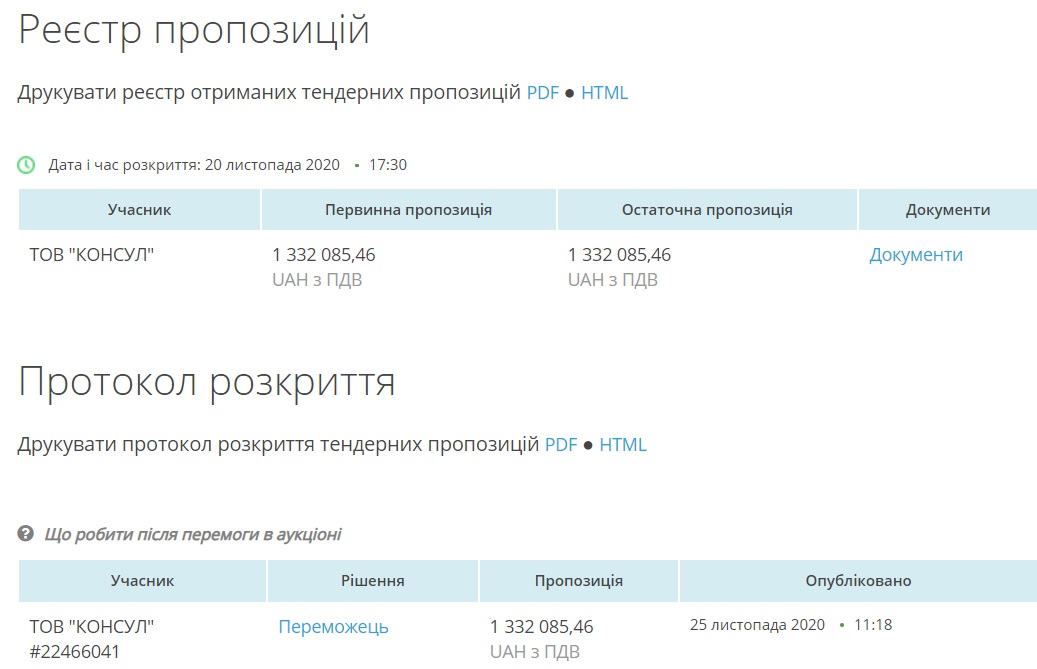Click initial proposal amount 1 332 085,46
The image size is (1037, 669).
pos(324,255)
